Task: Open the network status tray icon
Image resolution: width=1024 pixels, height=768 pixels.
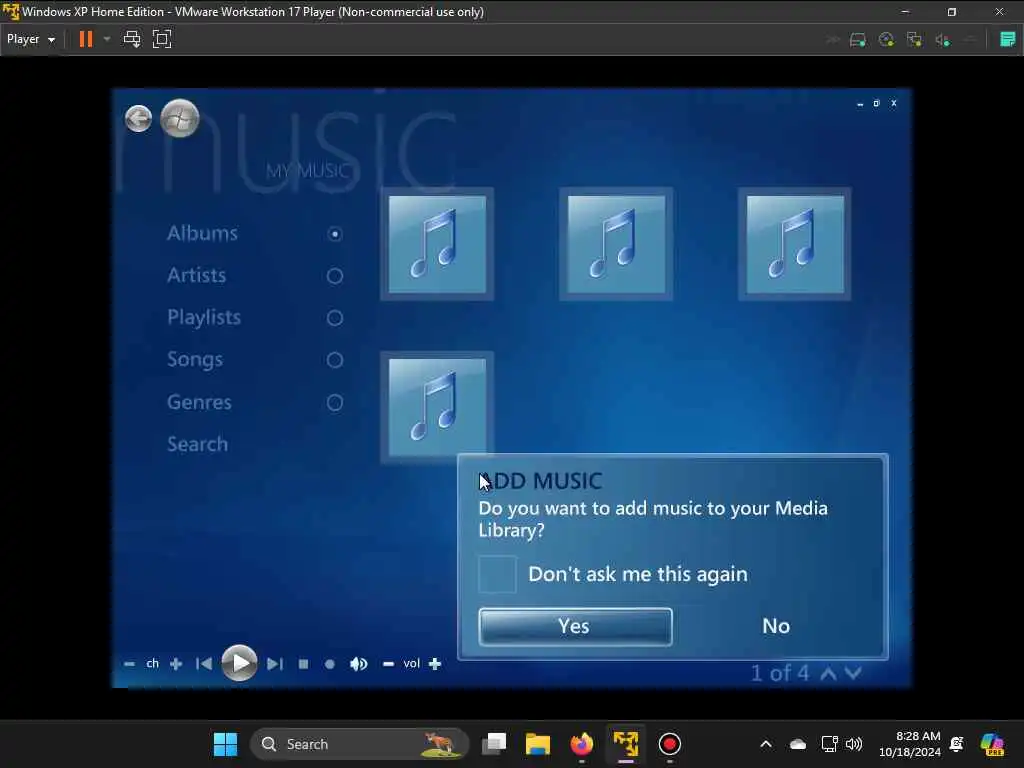Action: pos(829,744)
